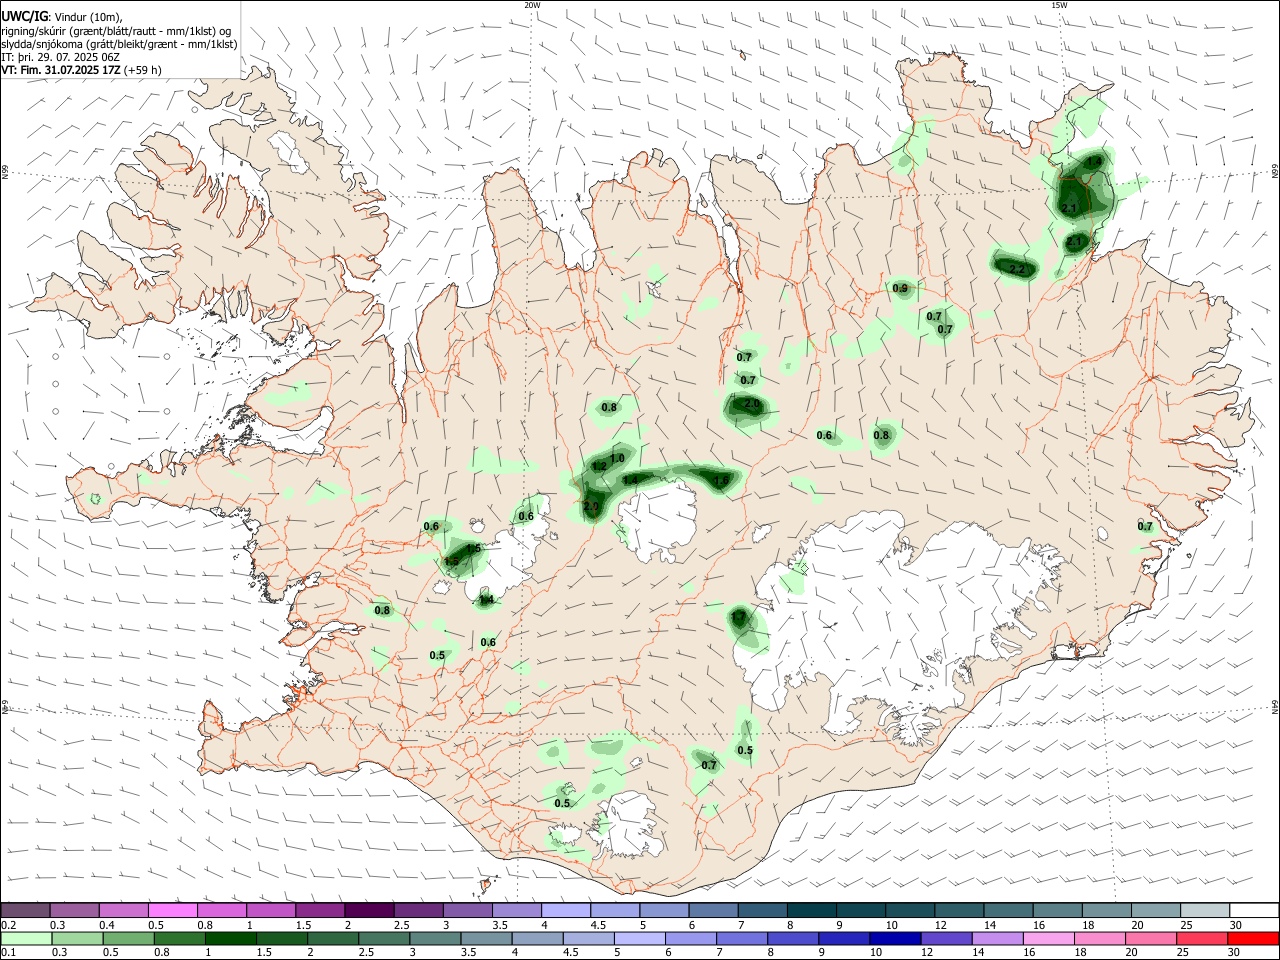Pick the red 25–30 rain swatch
This screenshot has height=960, width=1280.
[1203, 938]
